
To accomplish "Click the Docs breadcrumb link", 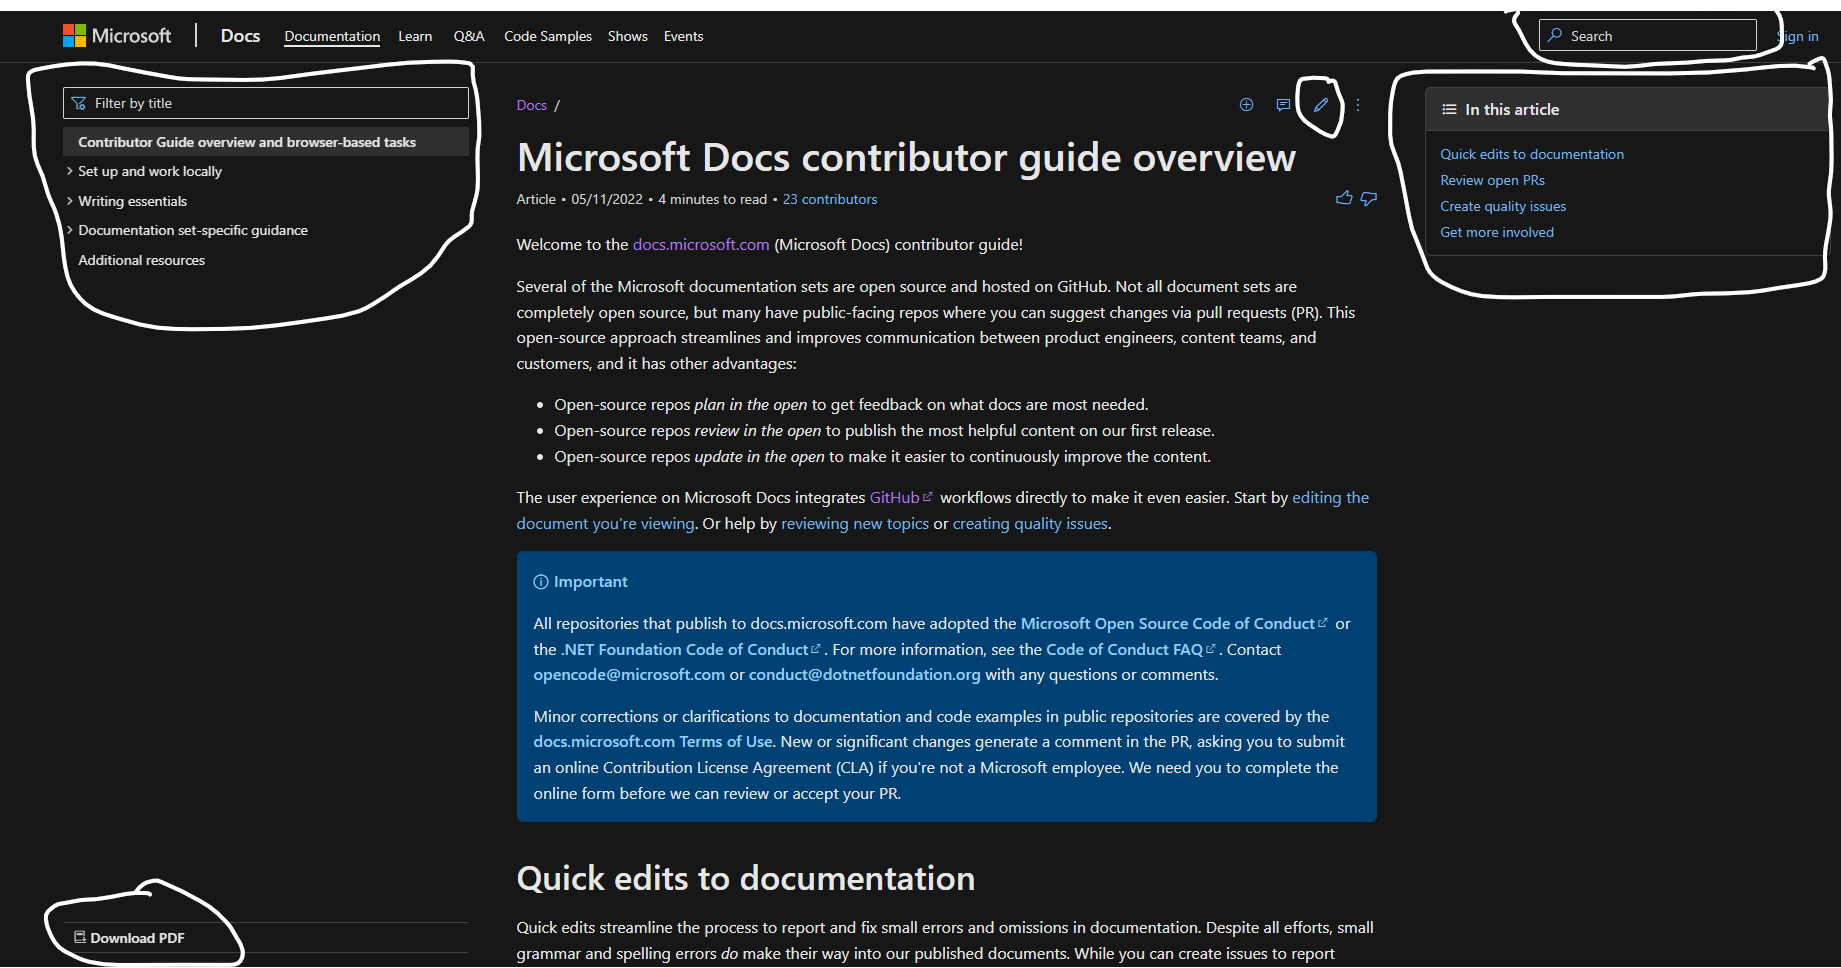I will click(532, 105).
